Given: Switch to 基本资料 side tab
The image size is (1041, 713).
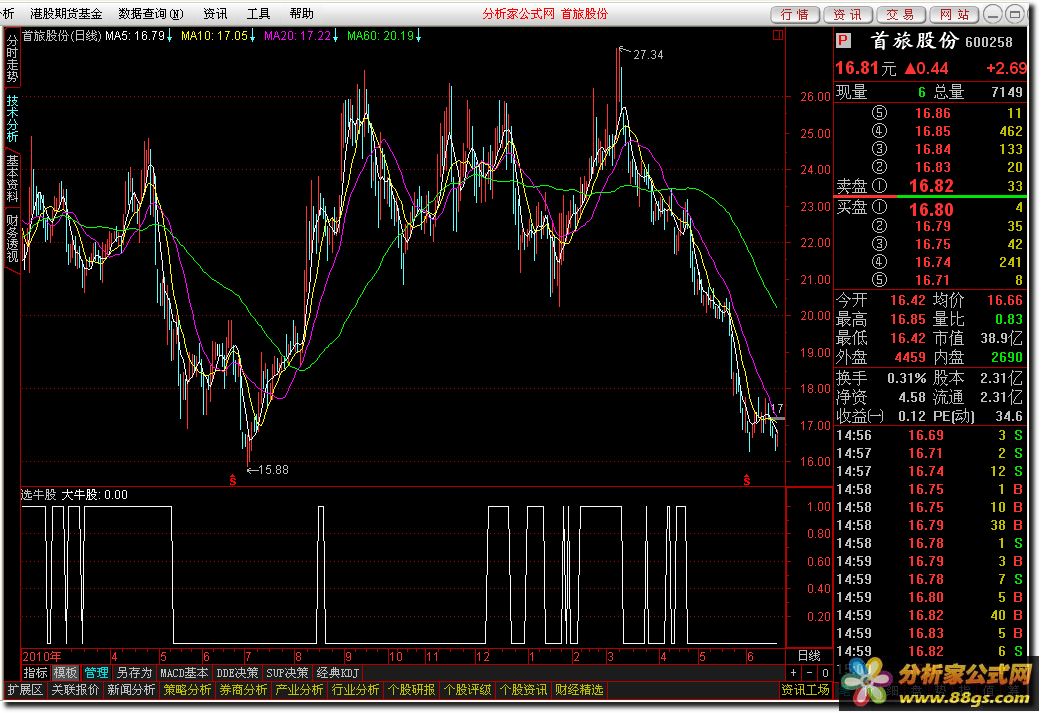Looking at the screenshot, I should pyautogui.click(x=12, y=178).
